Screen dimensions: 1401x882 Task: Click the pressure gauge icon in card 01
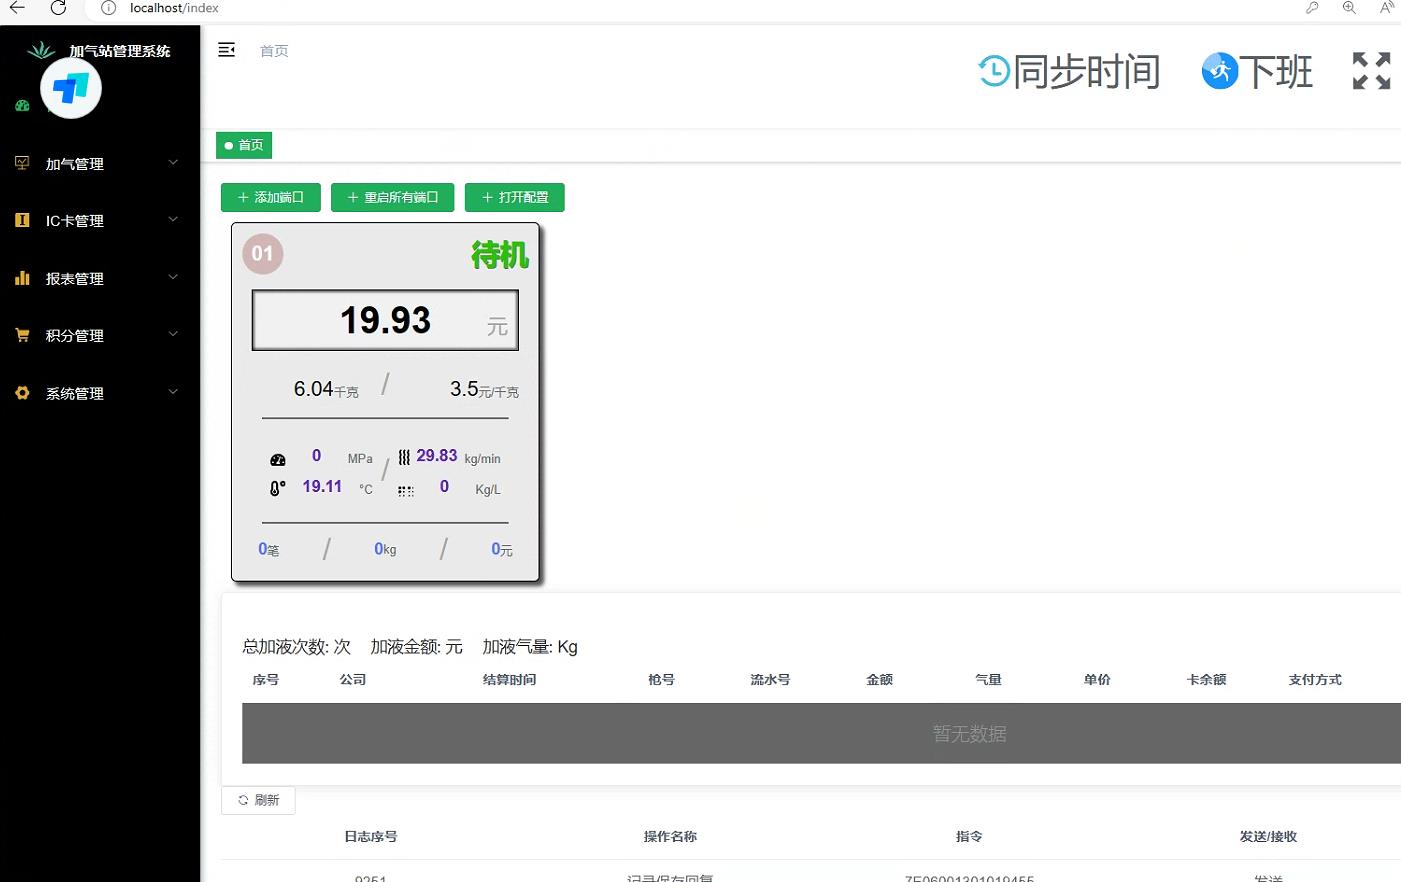pyautogui.click(x=278, y=460)
